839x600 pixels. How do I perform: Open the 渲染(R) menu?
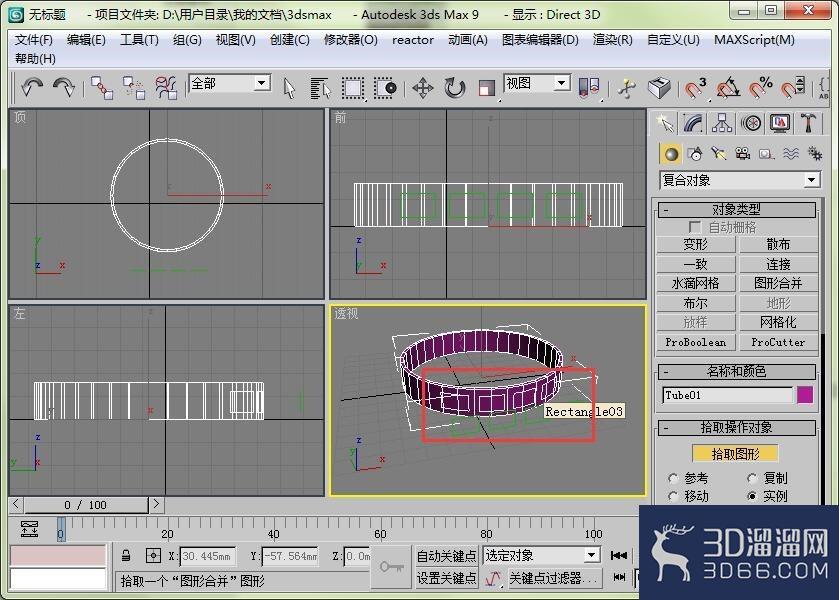pyautogui.click(x=613, y=40)
